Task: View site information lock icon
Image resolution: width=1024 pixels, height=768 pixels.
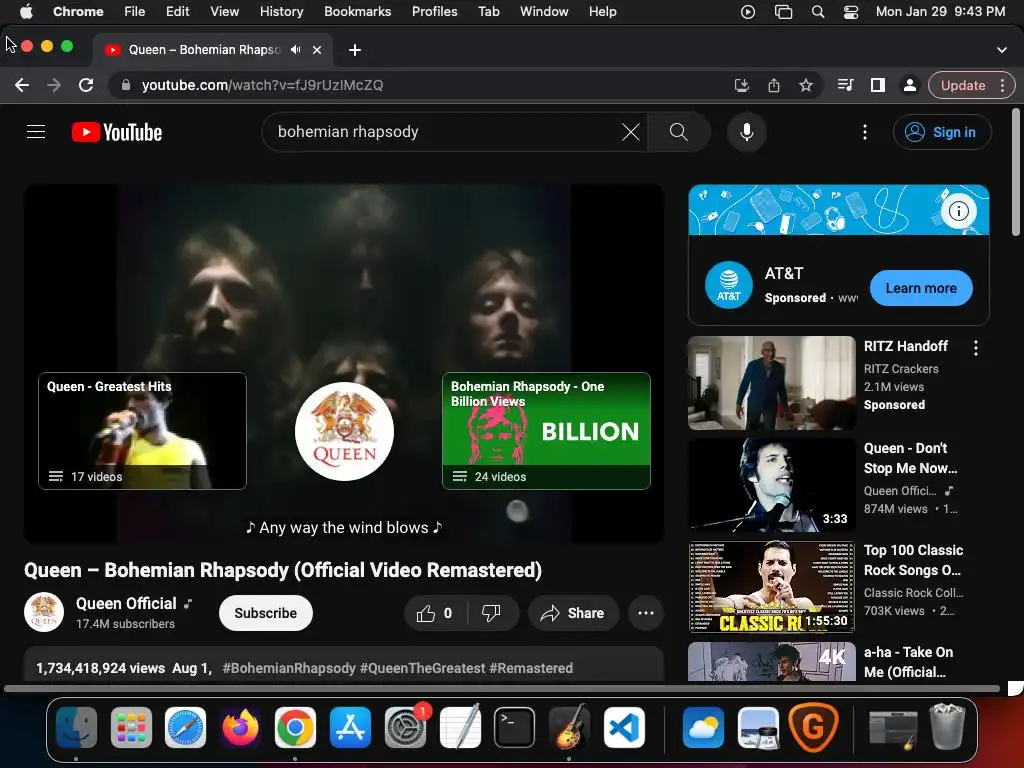Action: pos(126,85)
